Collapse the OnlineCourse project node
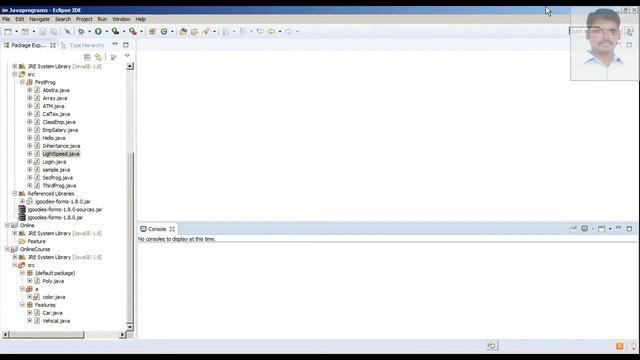This screenshot has height=360, width=640. [x=7, y=249]
